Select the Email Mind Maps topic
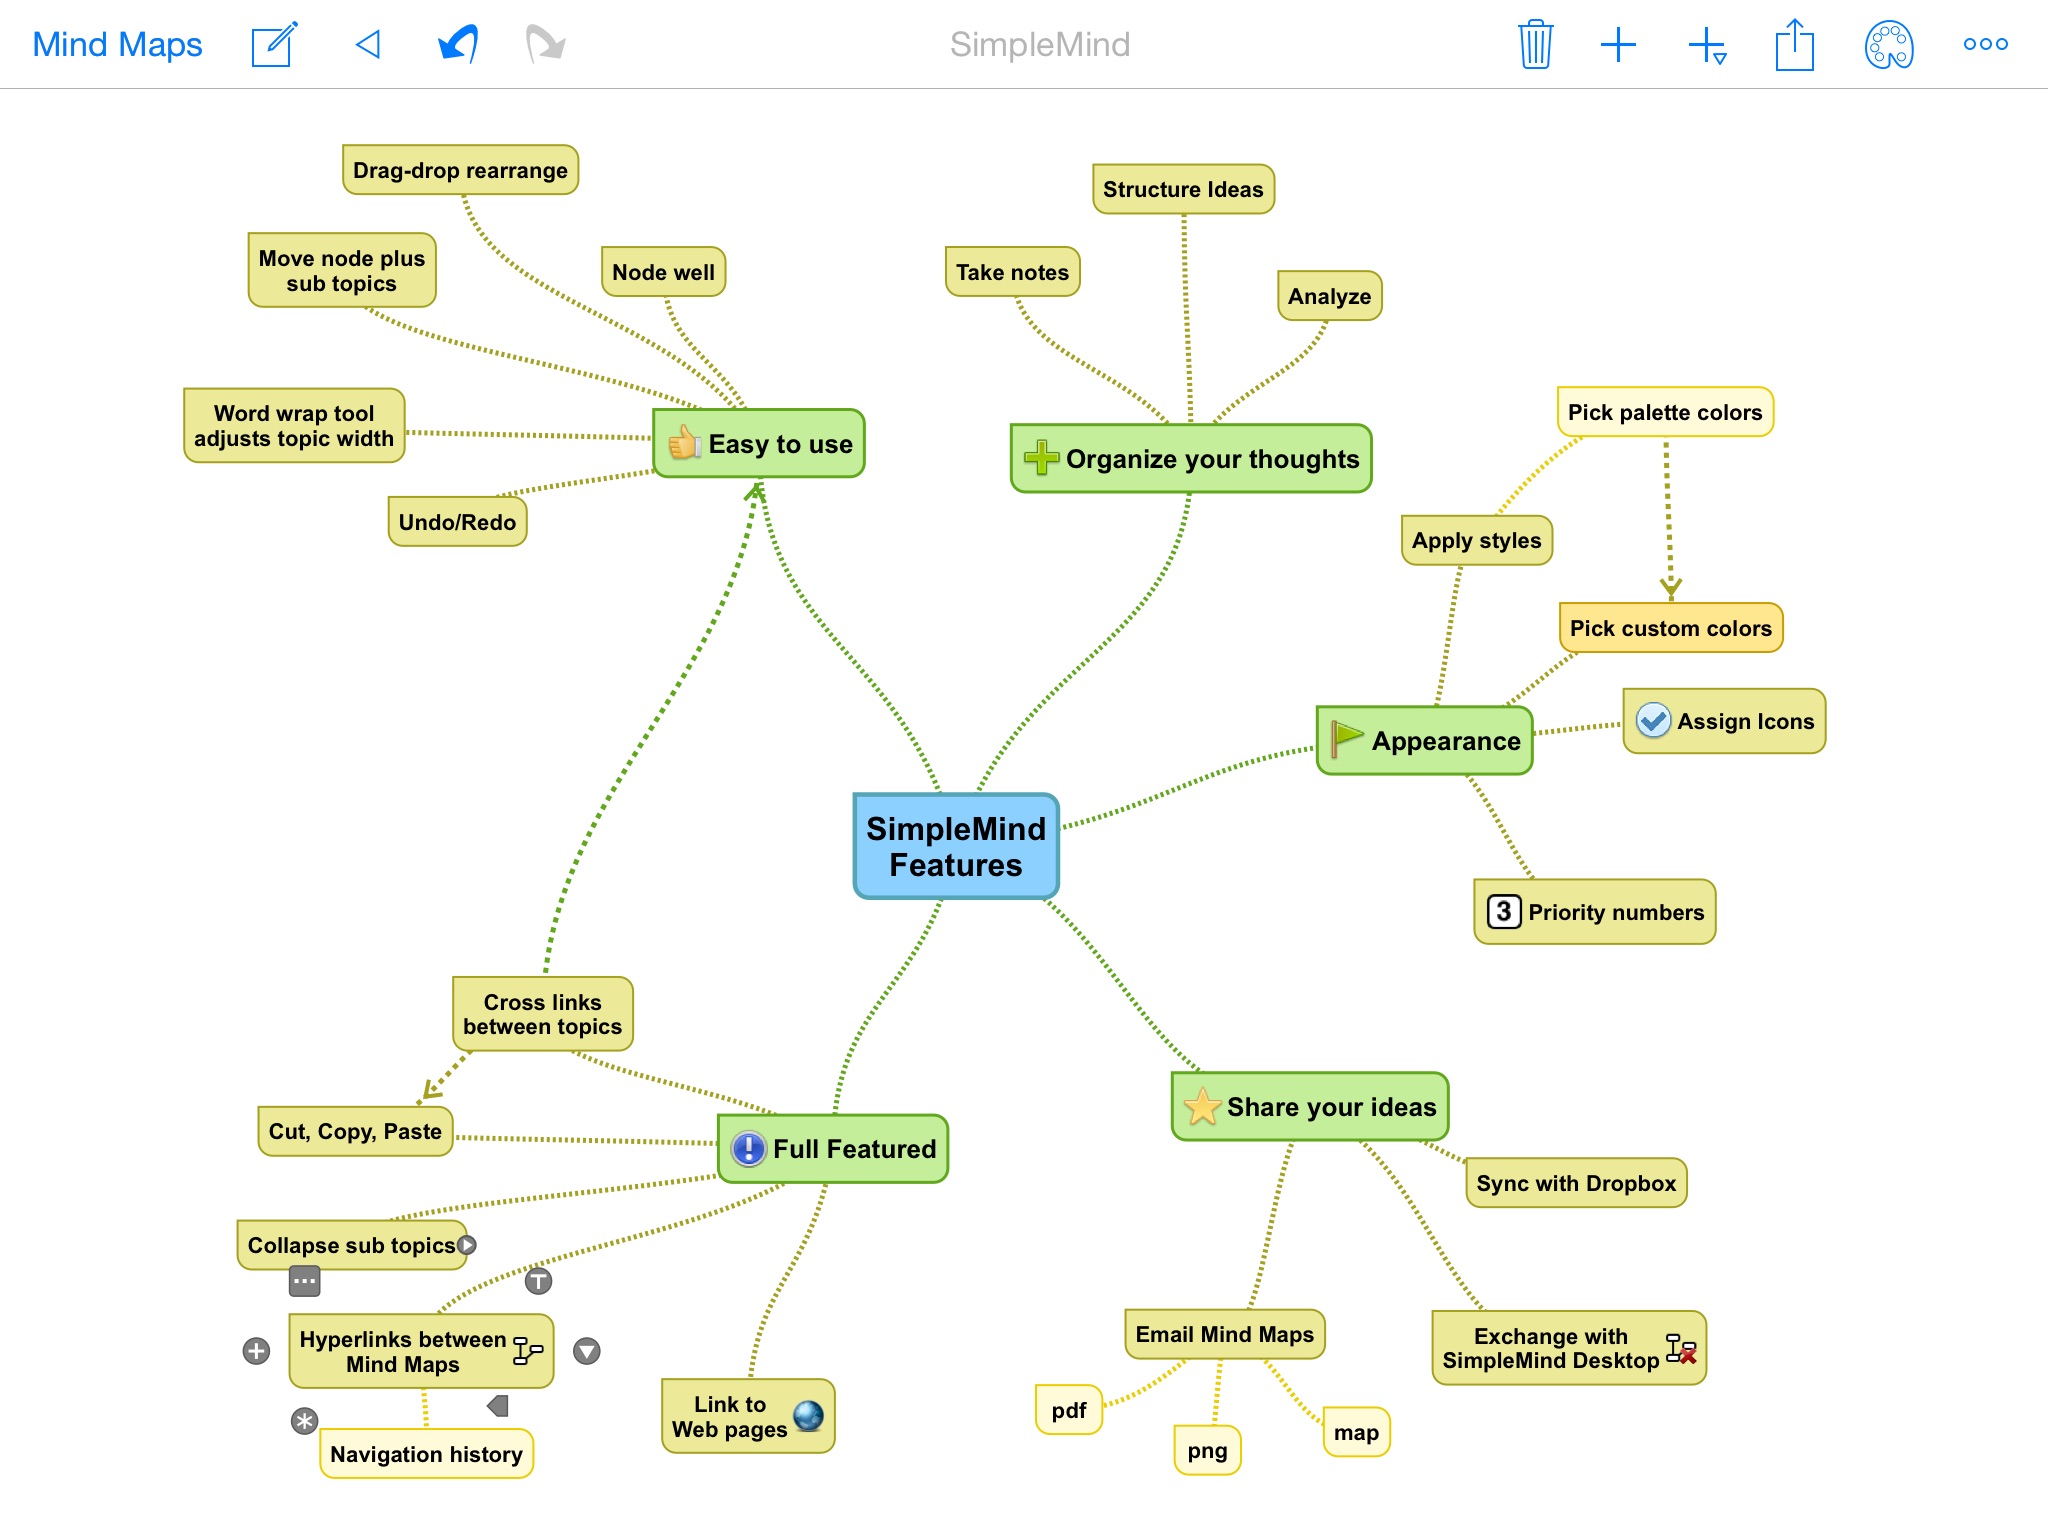The image size is (2048, 1536). (x=1225, y=1334)
